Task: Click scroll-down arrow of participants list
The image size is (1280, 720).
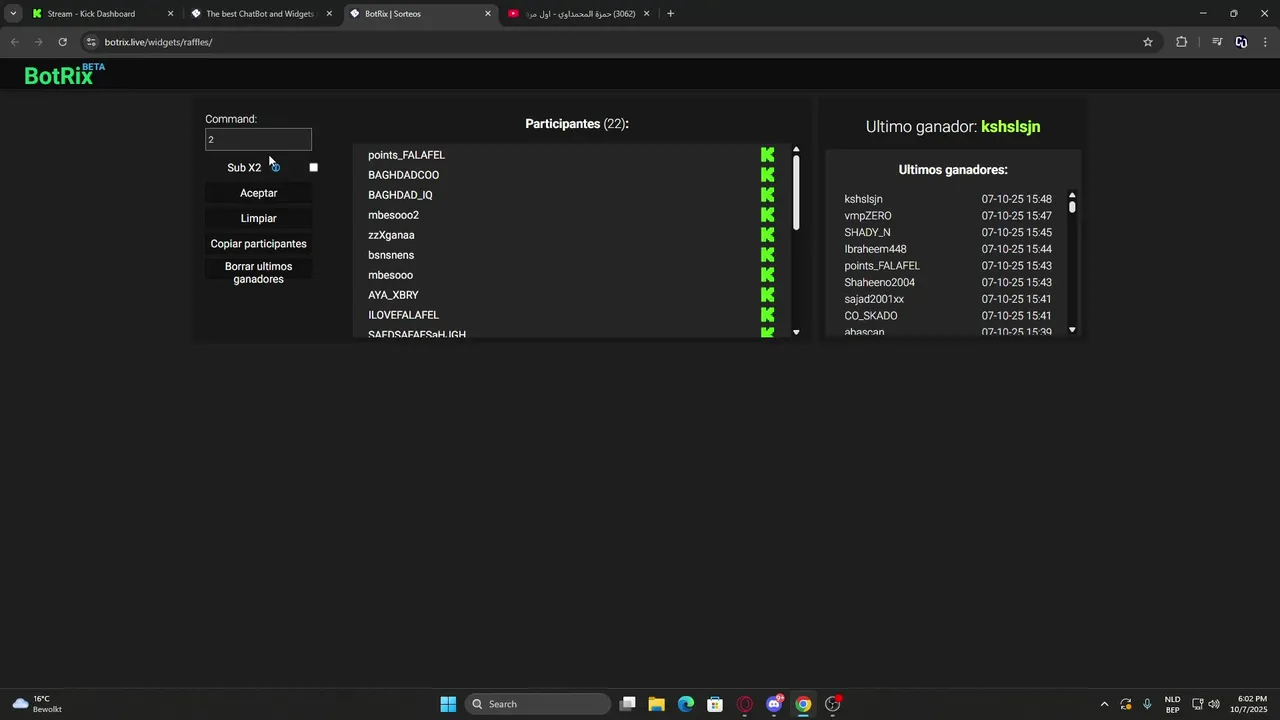Action: tap(796, 332)
